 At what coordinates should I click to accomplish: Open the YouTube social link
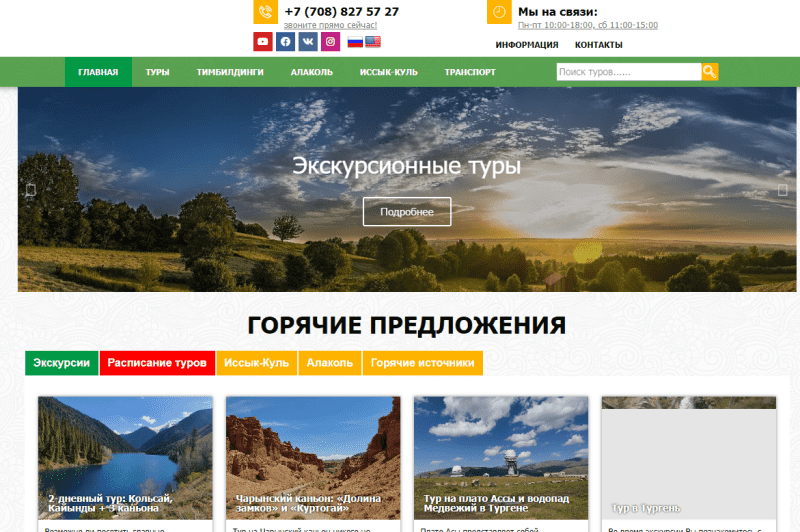point(263,42)
